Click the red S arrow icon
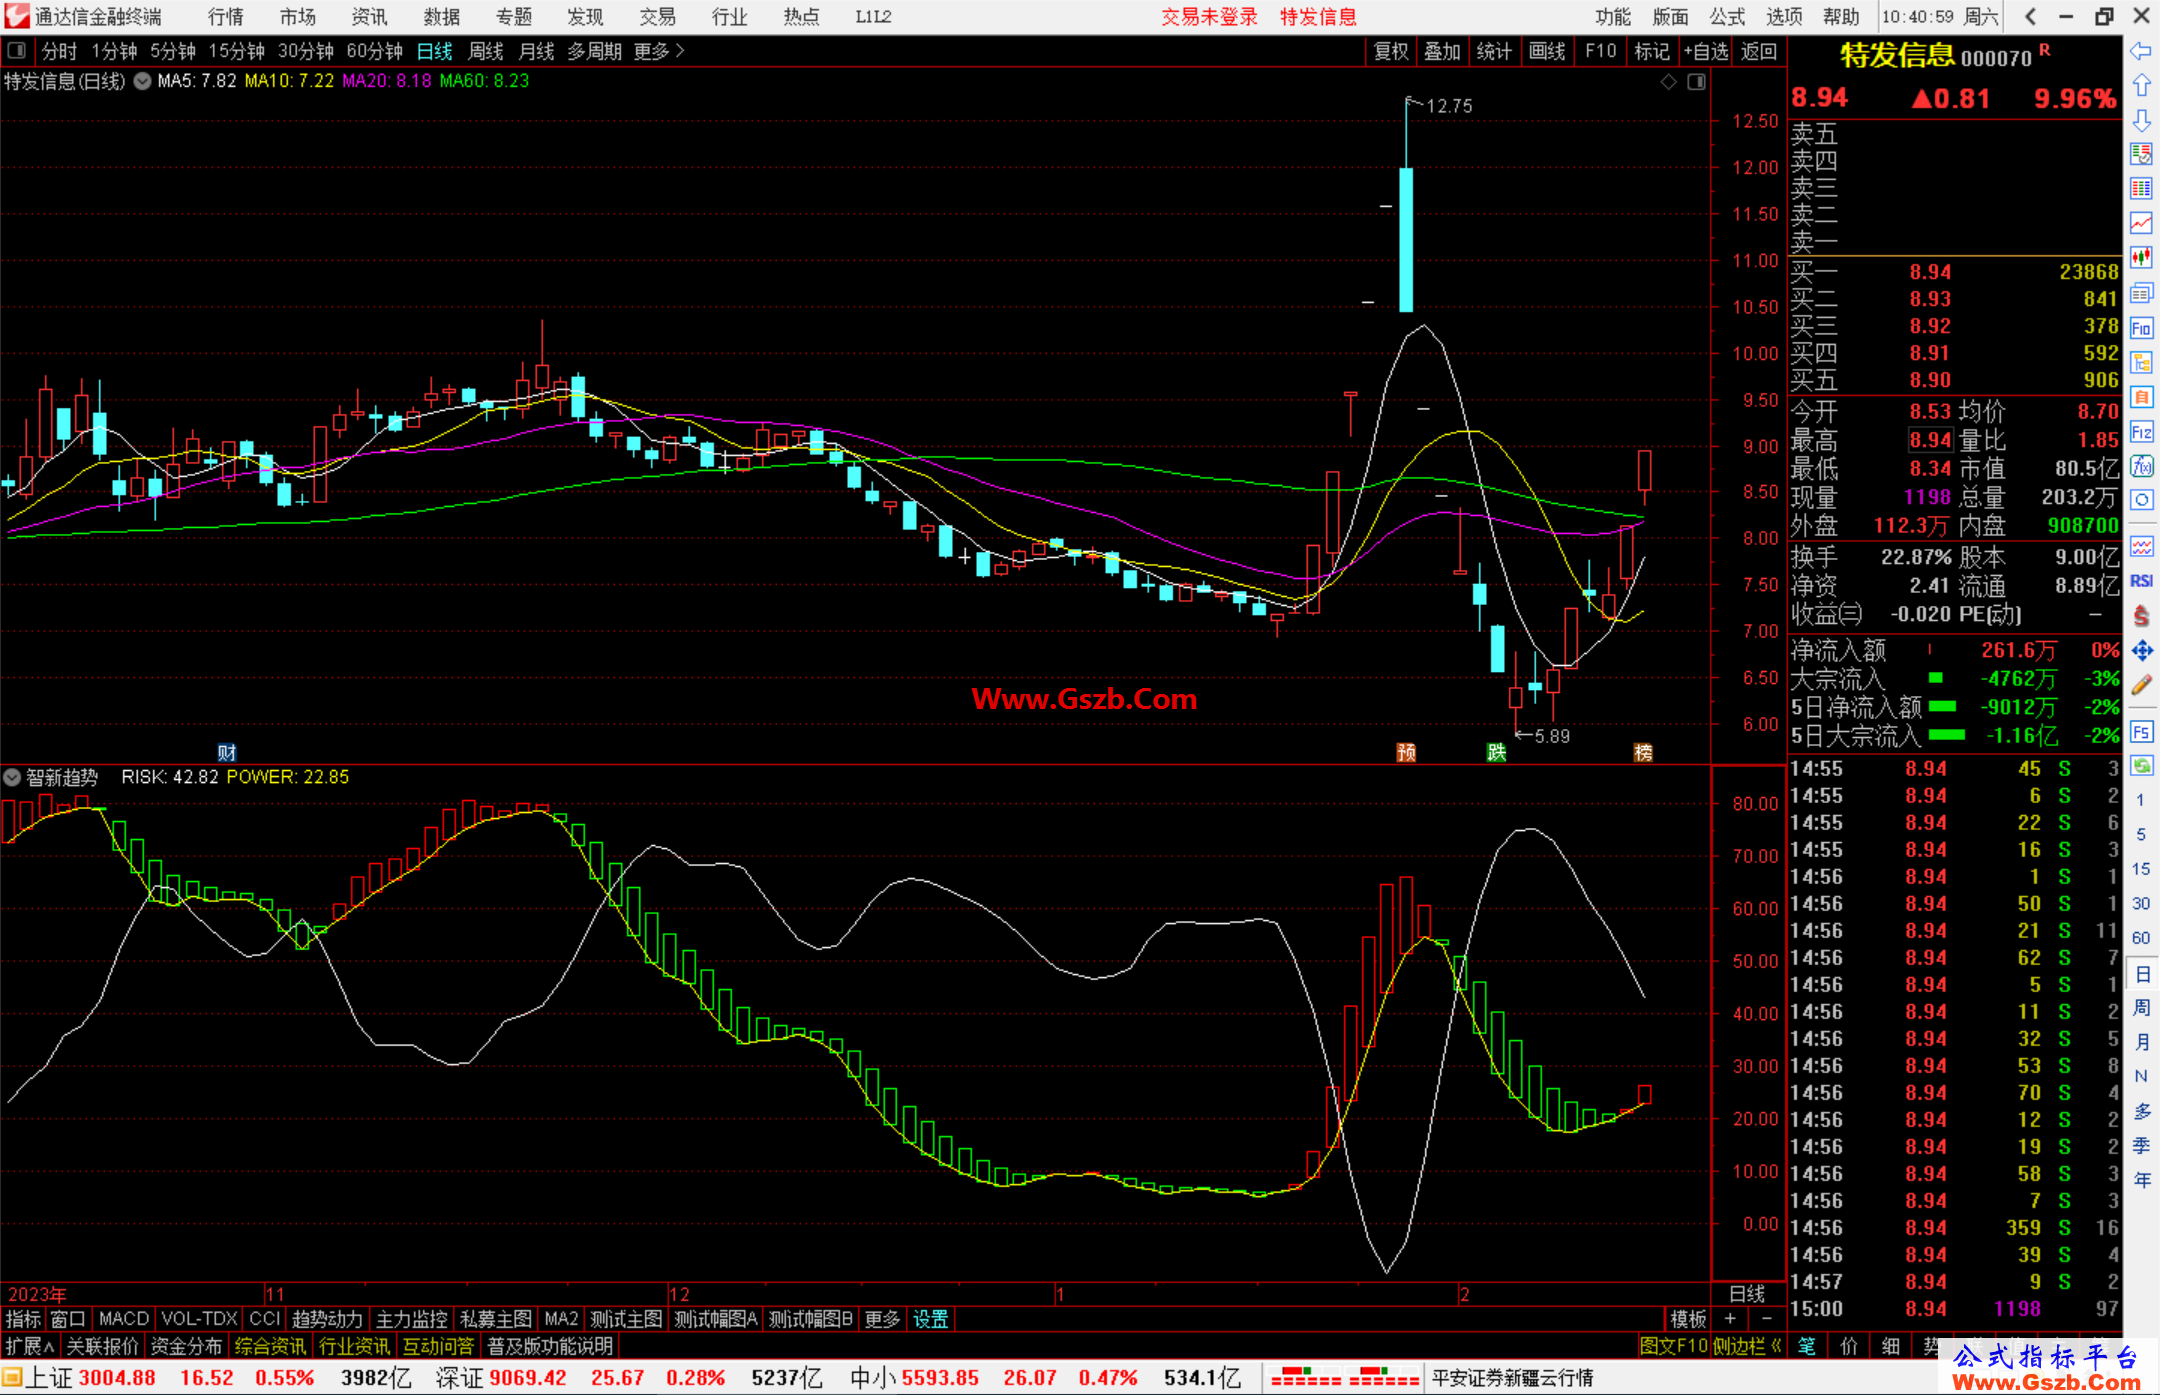Screen dimensions: 2160x1395 point(2141,616)
